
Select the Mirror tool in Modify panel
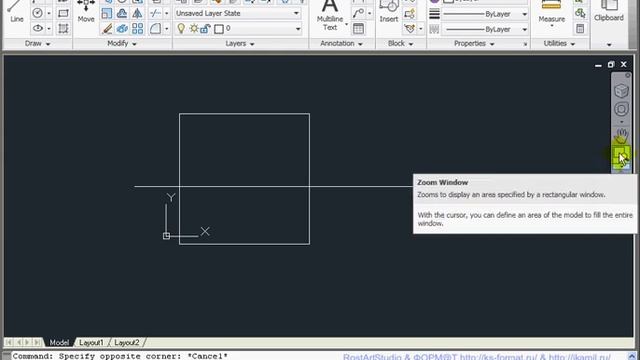point(138,13)
